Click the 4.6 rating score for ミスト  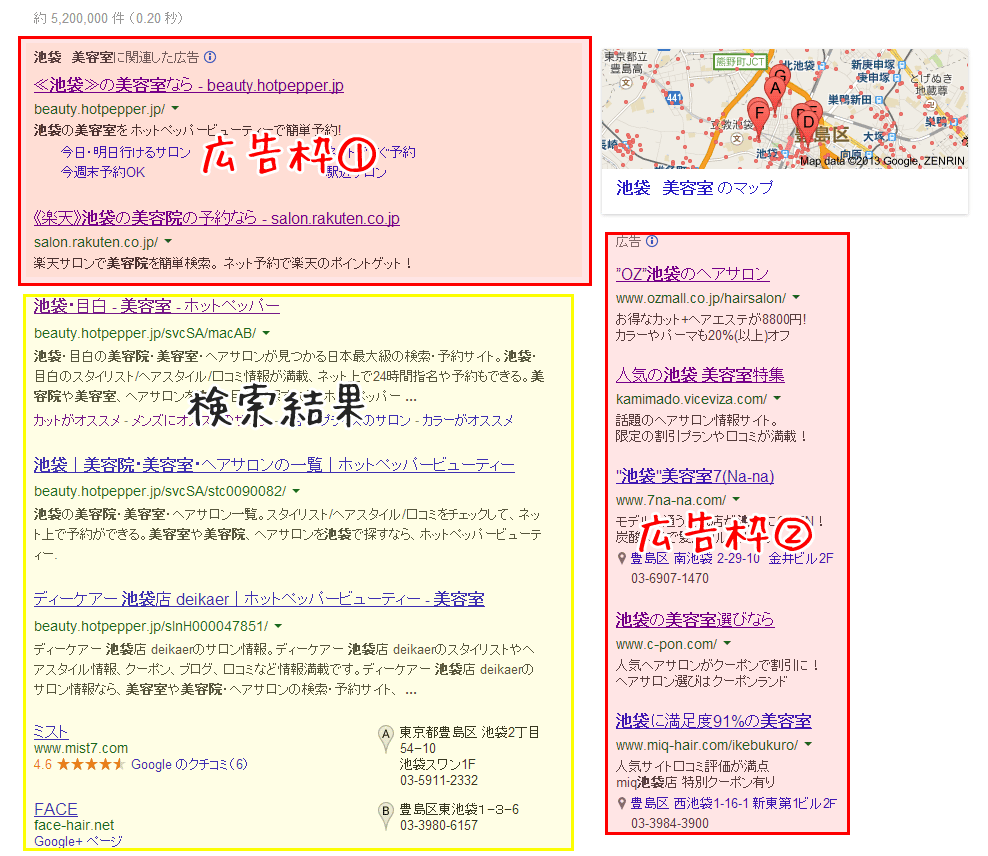(x=43, y=765)
